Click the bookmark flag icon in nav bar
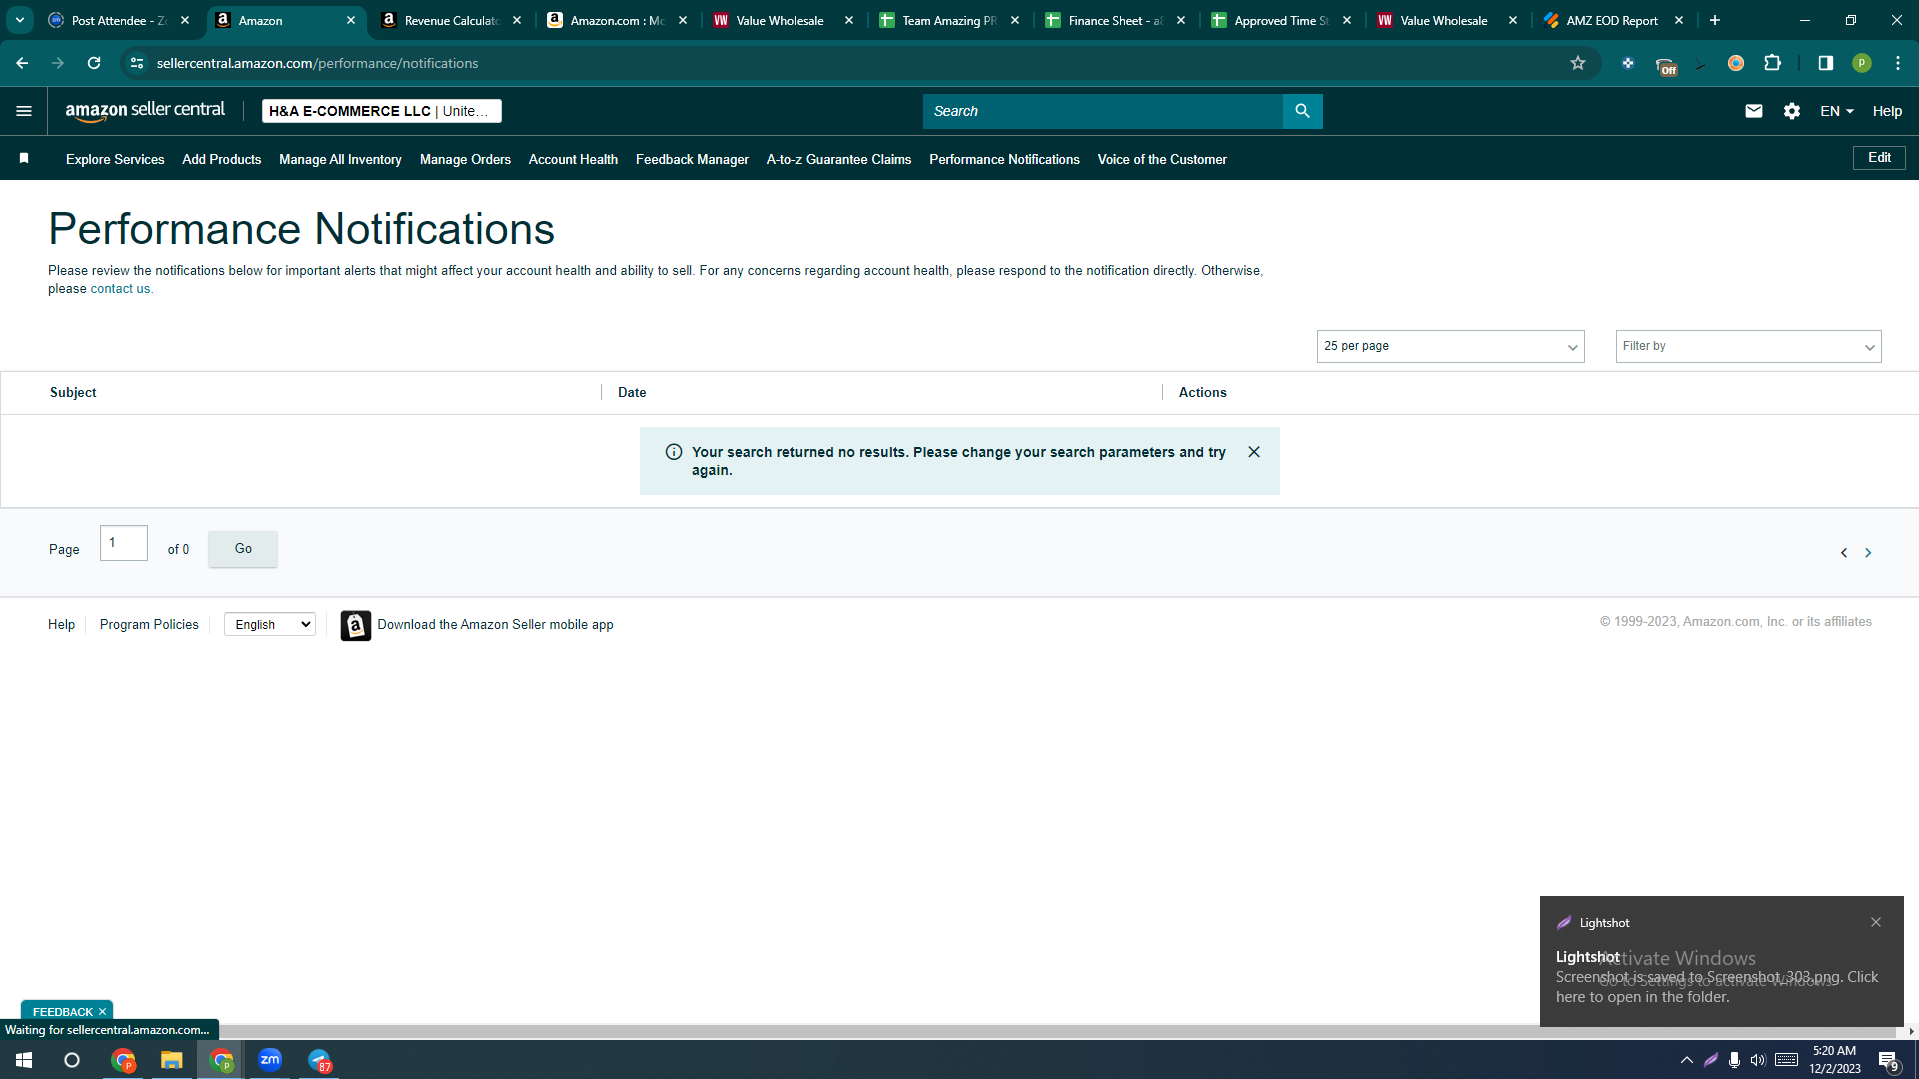Viewport: 1919px width, 1079px height. tap(24, 159)
